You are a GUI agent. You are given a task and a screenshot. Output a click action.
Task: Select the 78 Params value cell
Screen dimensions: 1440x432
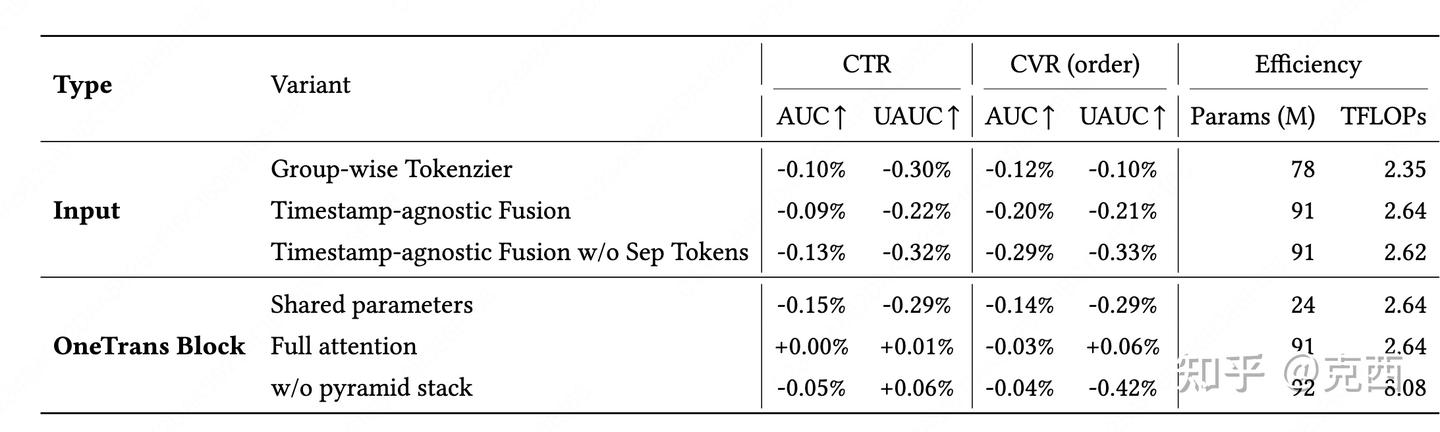pyautogui.click(x=1302, y=169)
